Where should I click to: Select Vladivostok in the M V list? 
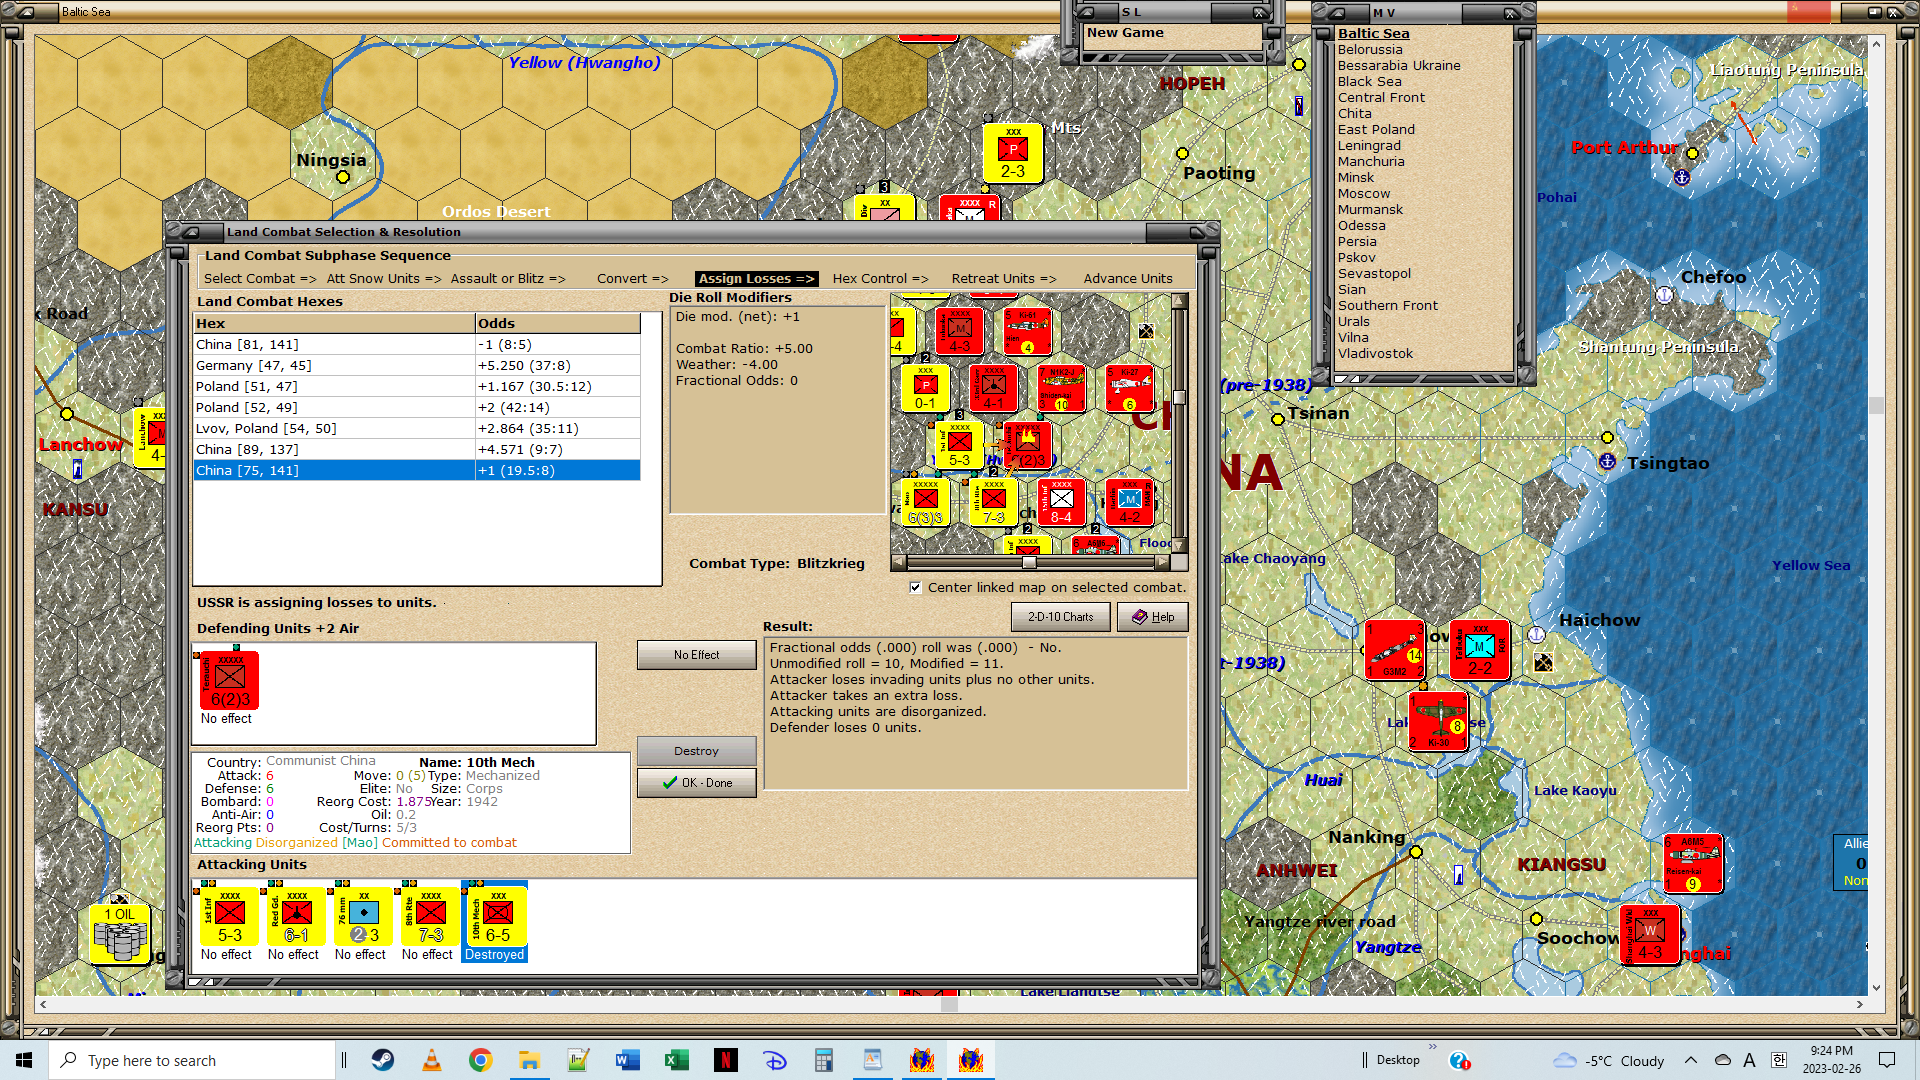click(x=1375, y=353)
